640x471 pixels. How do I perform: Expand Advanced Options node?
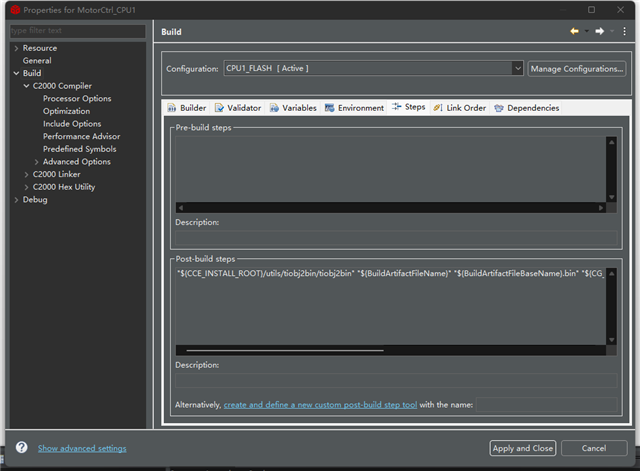[x=36, y=162]
